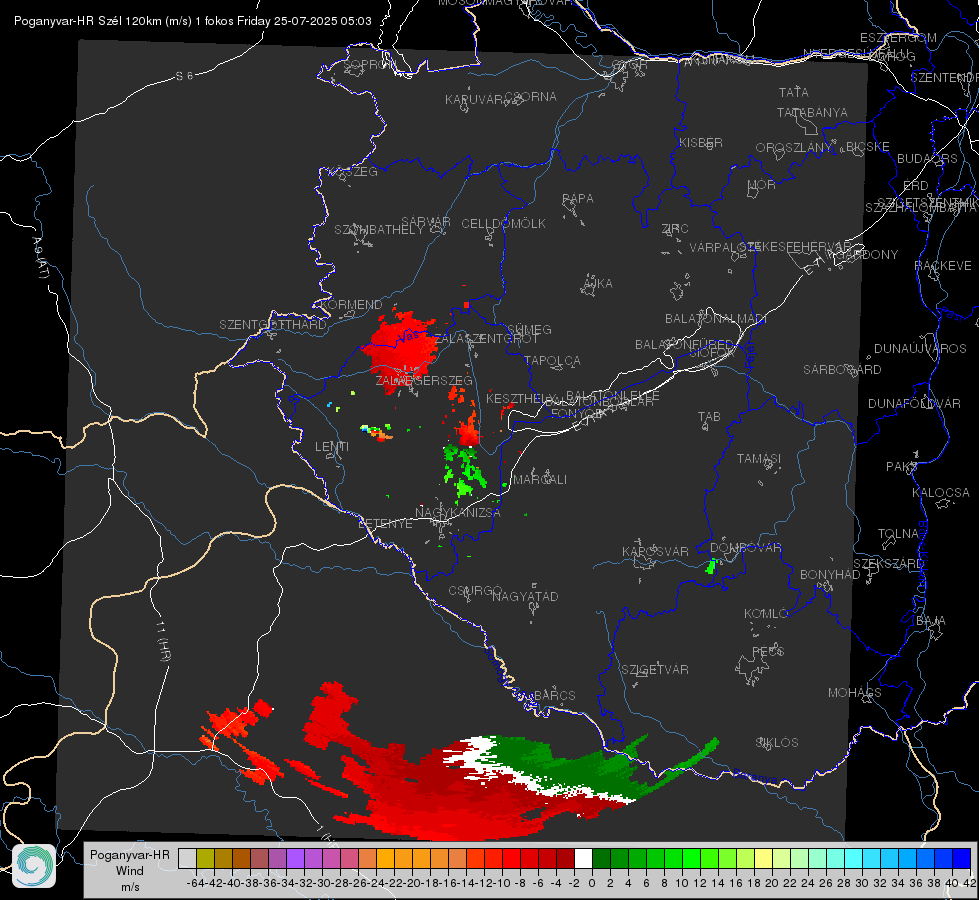Viewport: 979px width, 900px height.
Task: Select the TAMÁSI city label
Action: coord(759,458)
